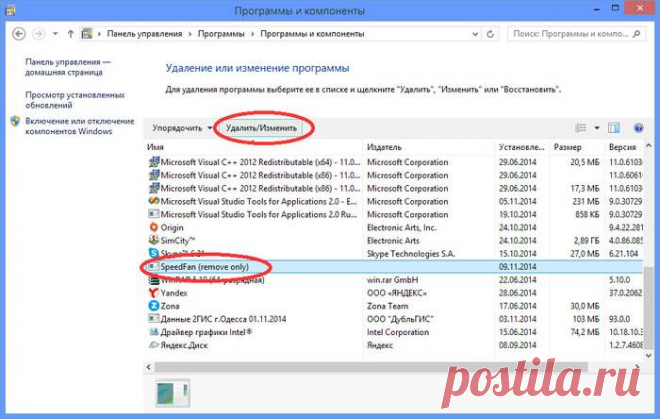This screenshot has width=660, height=419.
Task: Select the Yandex program icon
Action: click(x=154, y=293)
